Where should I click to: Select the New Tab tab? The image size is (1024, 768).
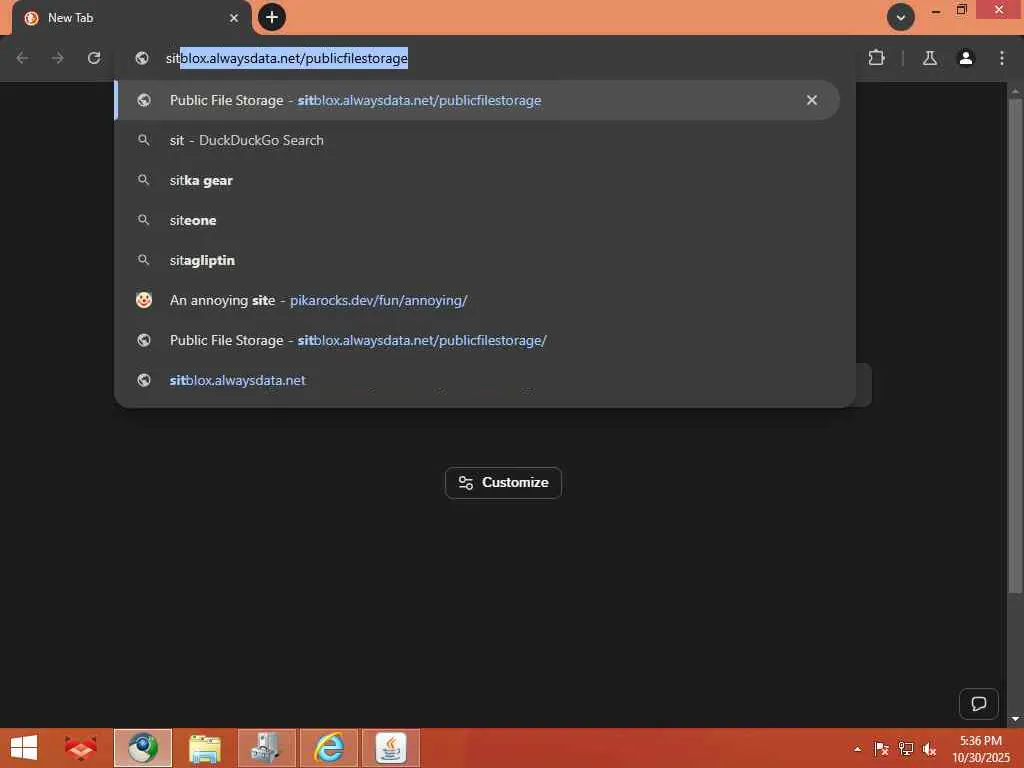[131, 18]
